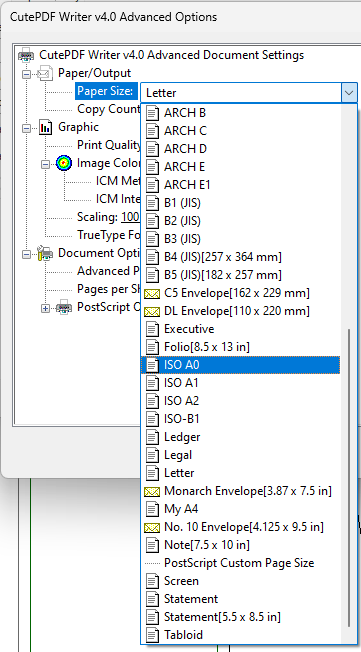Select Tabloid paper size
This screenshot has height=652, width=361.
(240, 635)
